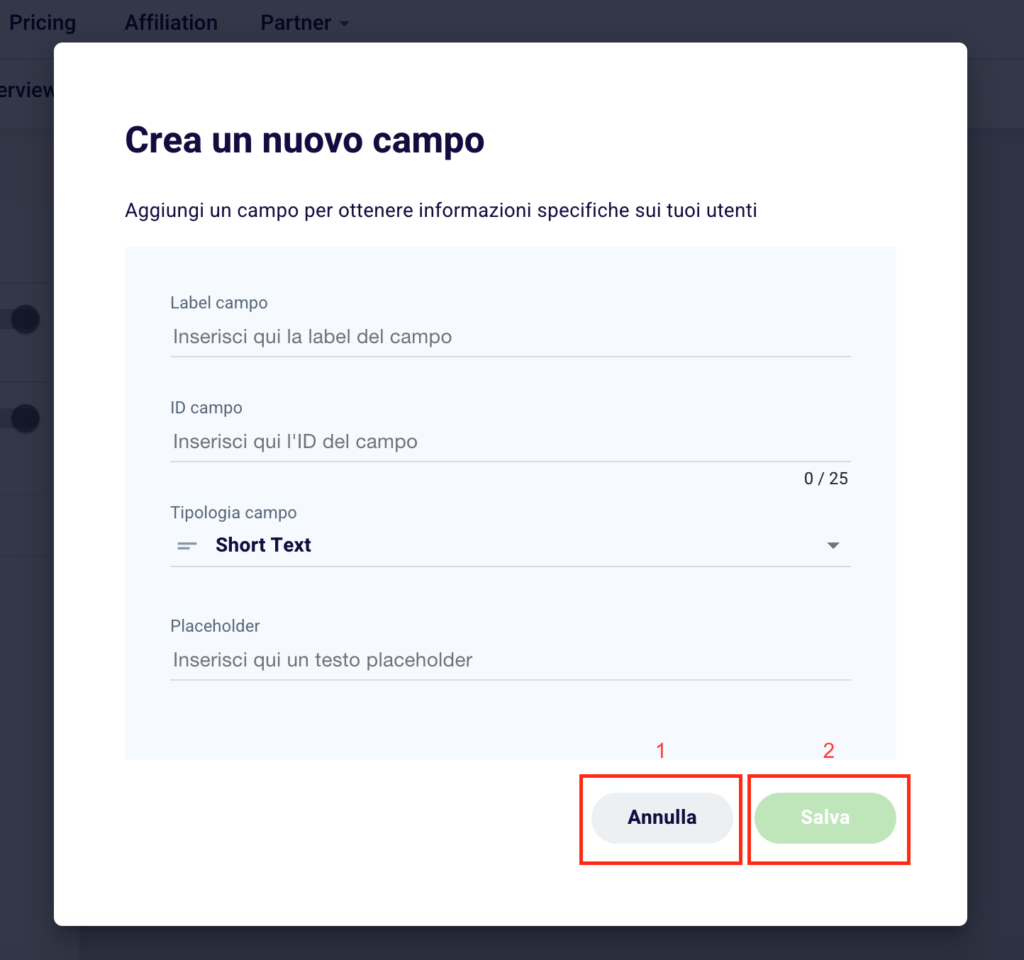Go to the Affiliation menu item
This screenshot has height=960, width=1024.
coord(171,23)
